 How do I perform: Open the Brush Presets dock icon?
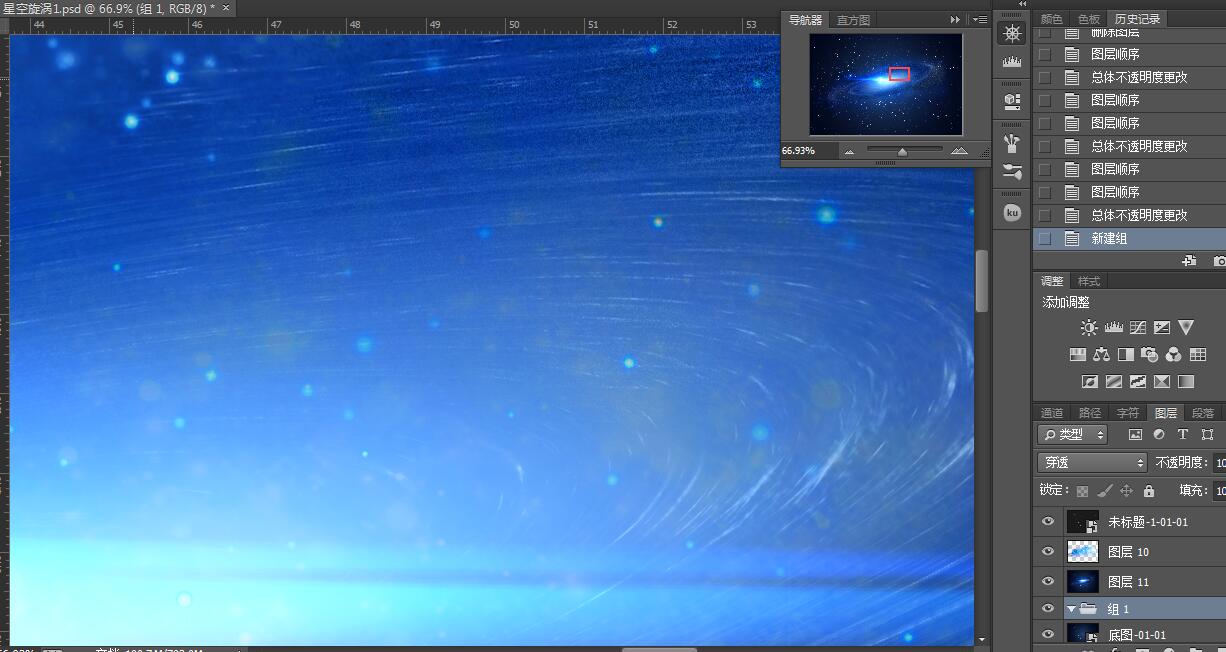[1012, 142]
